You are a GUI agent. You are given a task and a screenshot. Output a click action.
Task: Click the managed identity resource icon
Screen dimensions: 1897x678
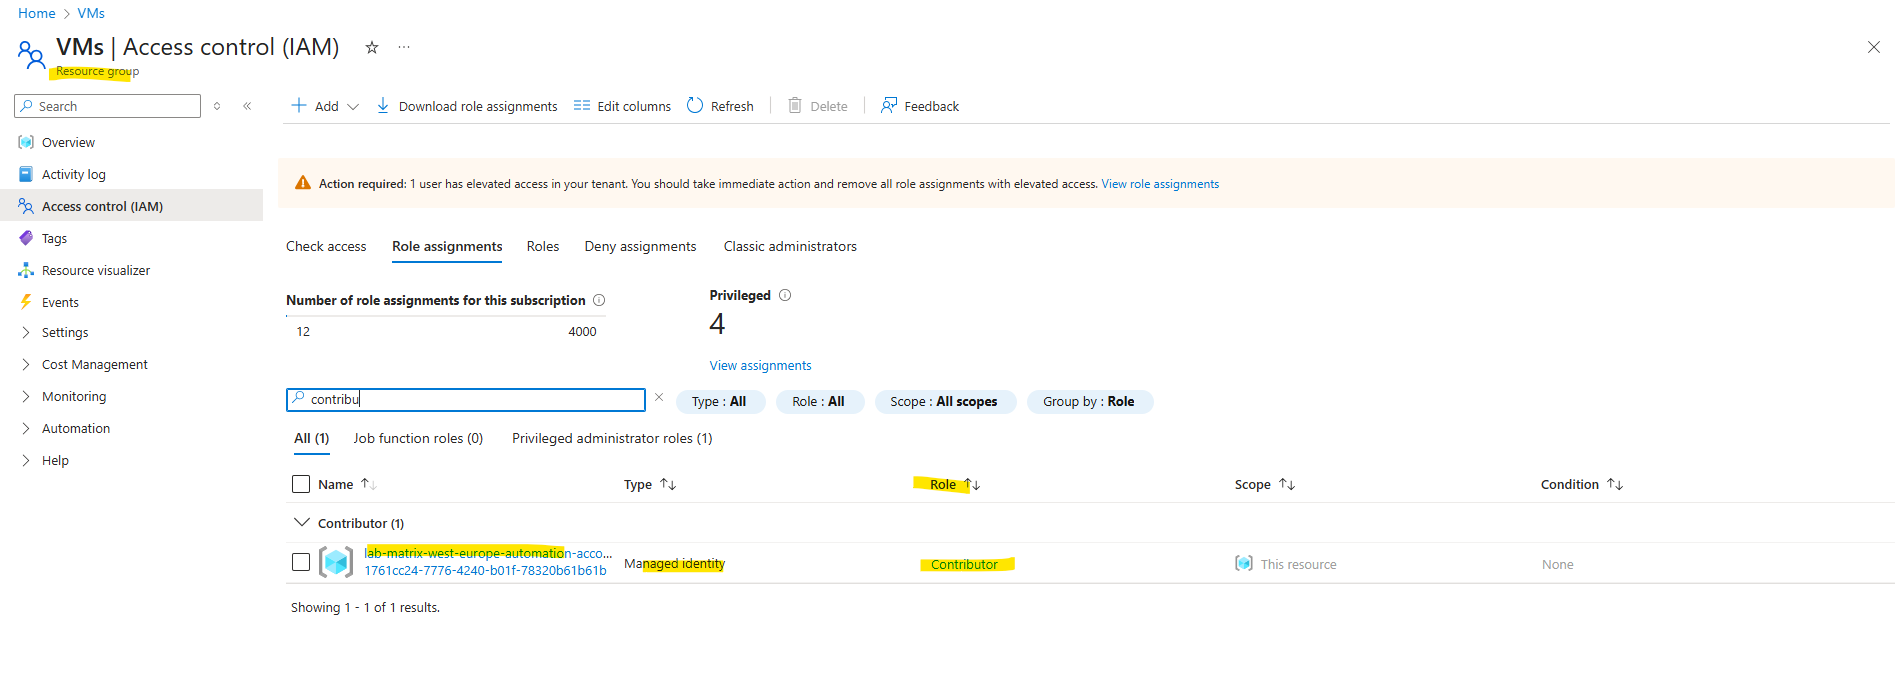click(336, 562)
